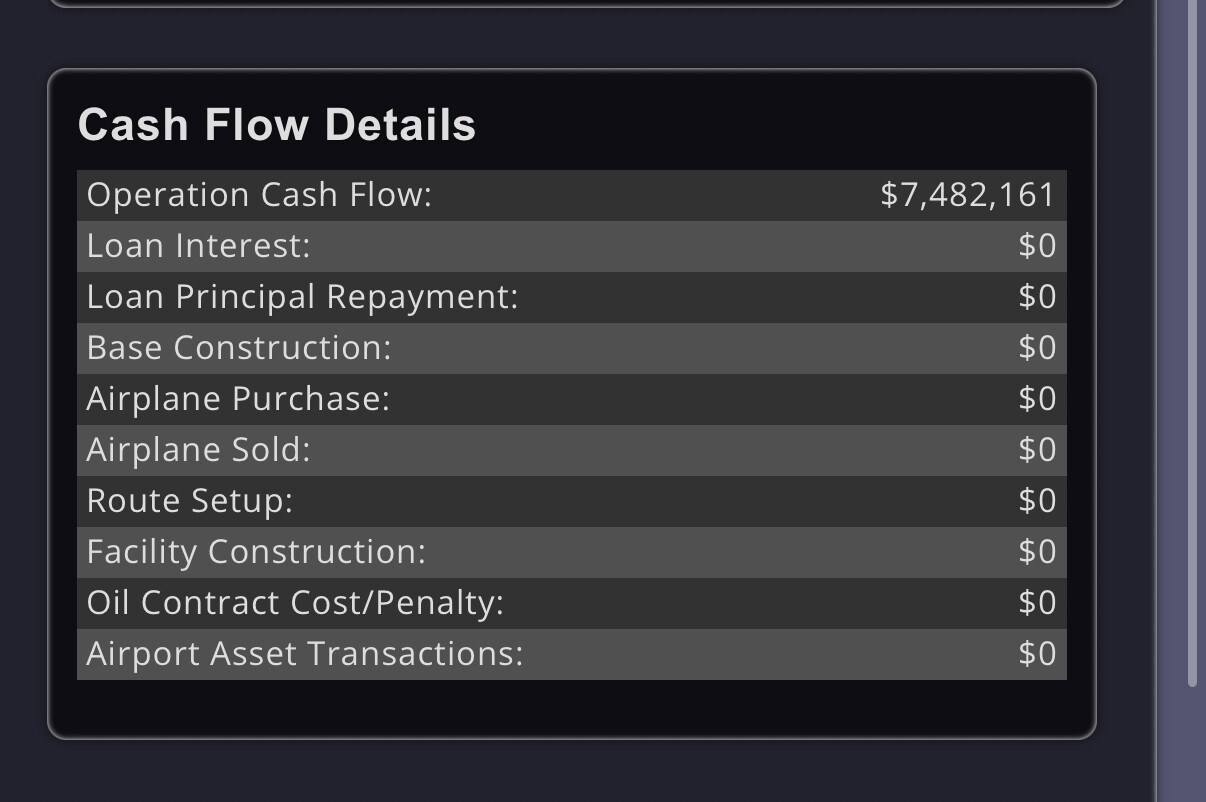Screen dimensions: 1206x802
Task: Select the Oil Contract Cost/Penalty label
Action: coord(295,603)
